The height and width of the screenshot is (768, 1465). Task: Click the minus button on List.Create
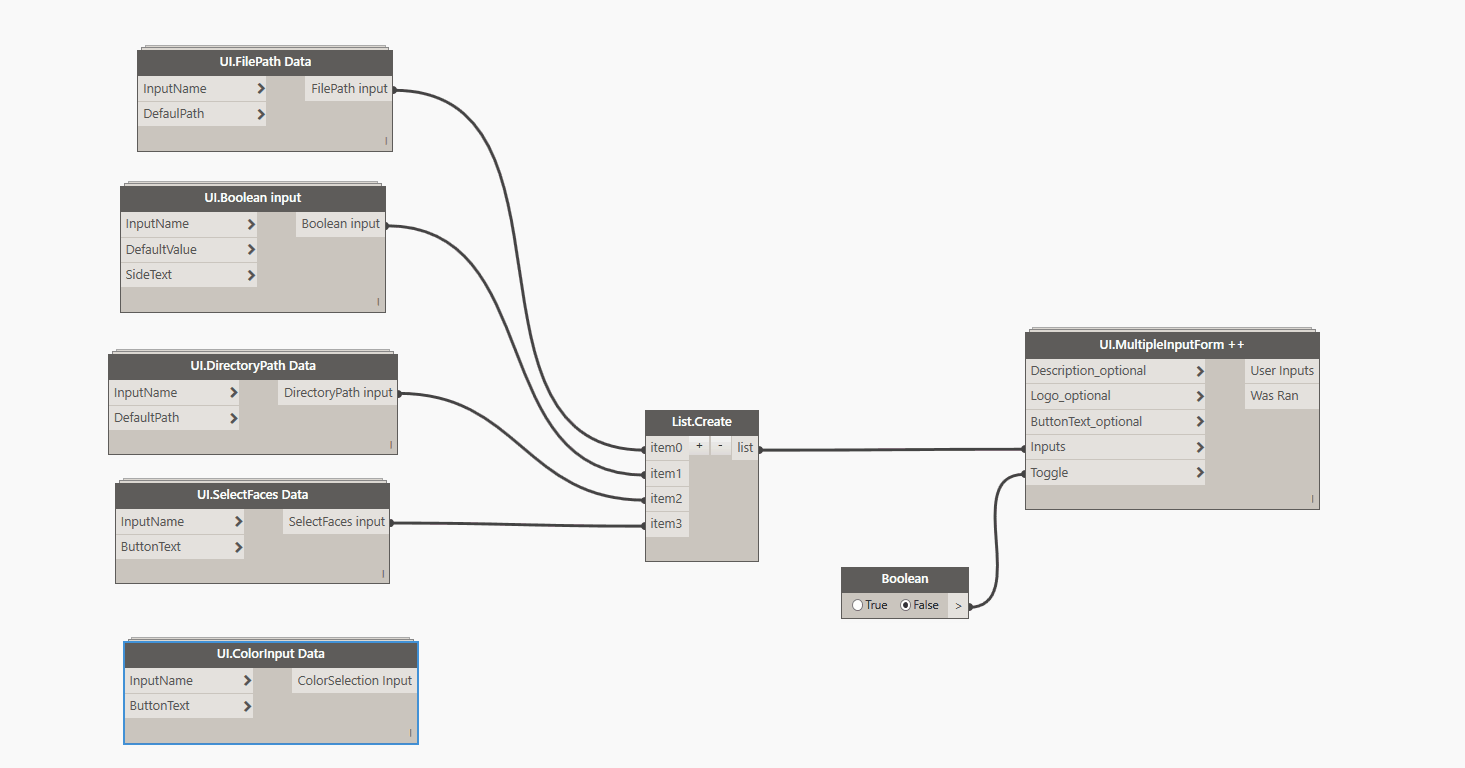click(x=721, y=446)
